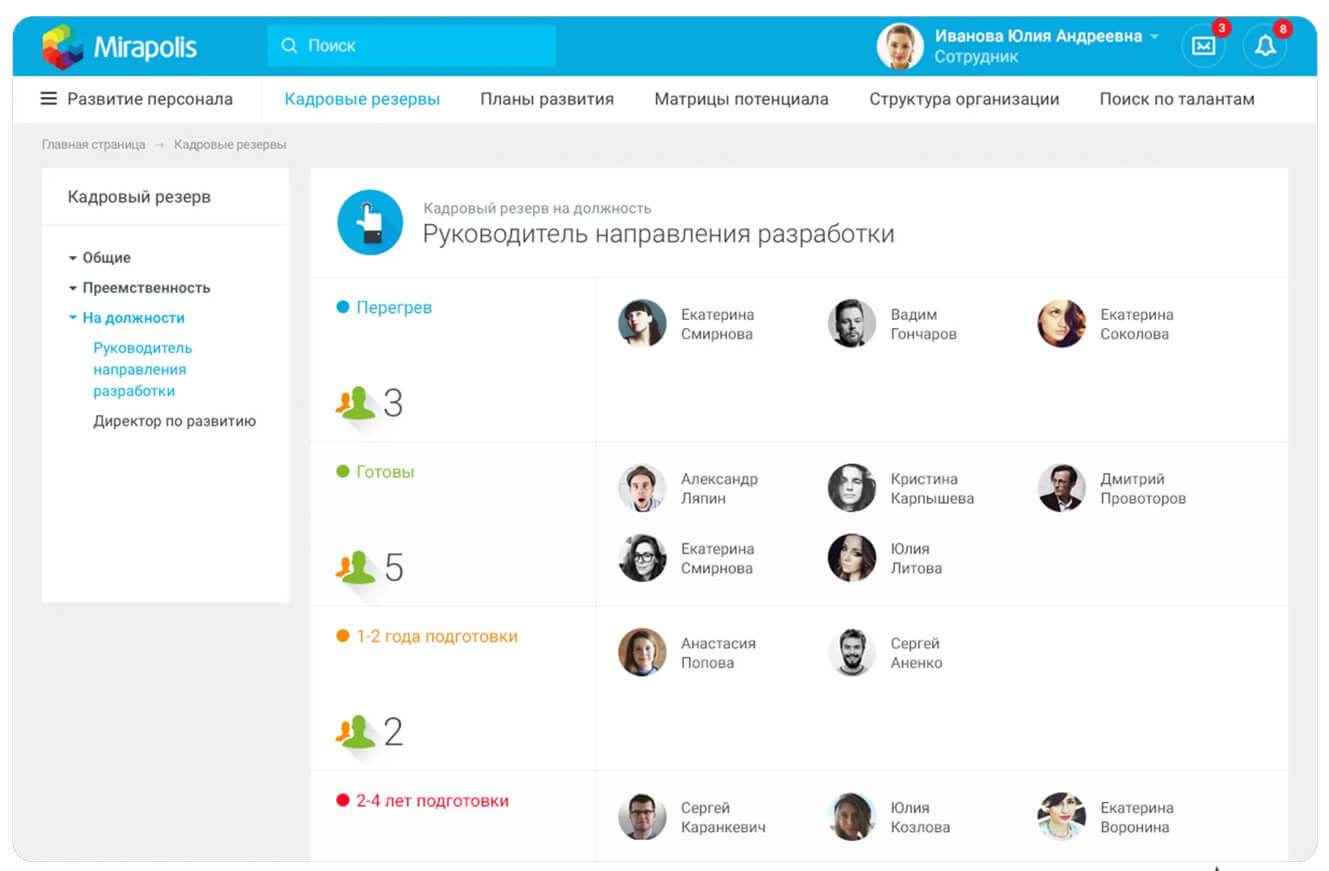This screenshot has width=1329, height=871.
Task: Open the Планы развития tab
Action: pos(547,99)
